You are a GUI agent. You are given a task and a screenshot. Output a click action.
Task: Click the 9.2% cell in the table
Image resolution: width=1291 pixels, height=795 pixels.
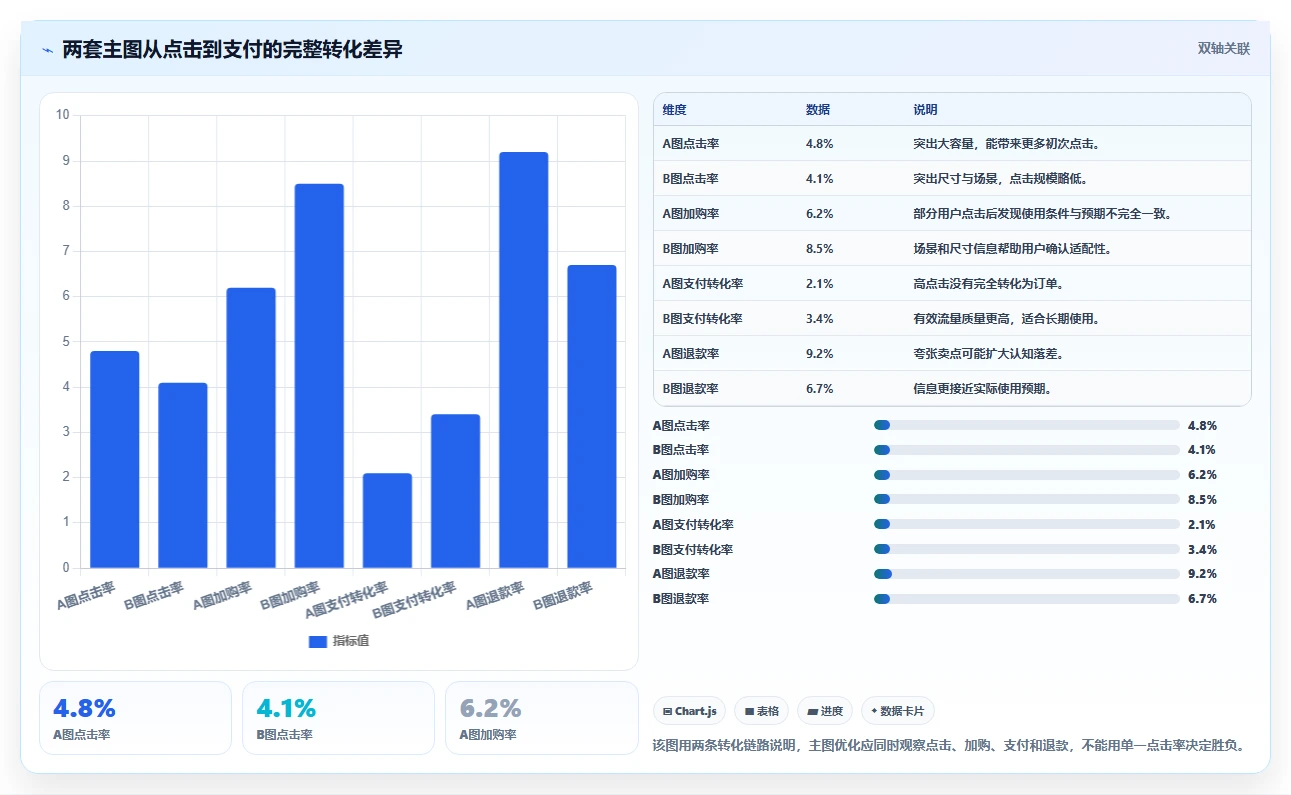click(x=819, y=354)
